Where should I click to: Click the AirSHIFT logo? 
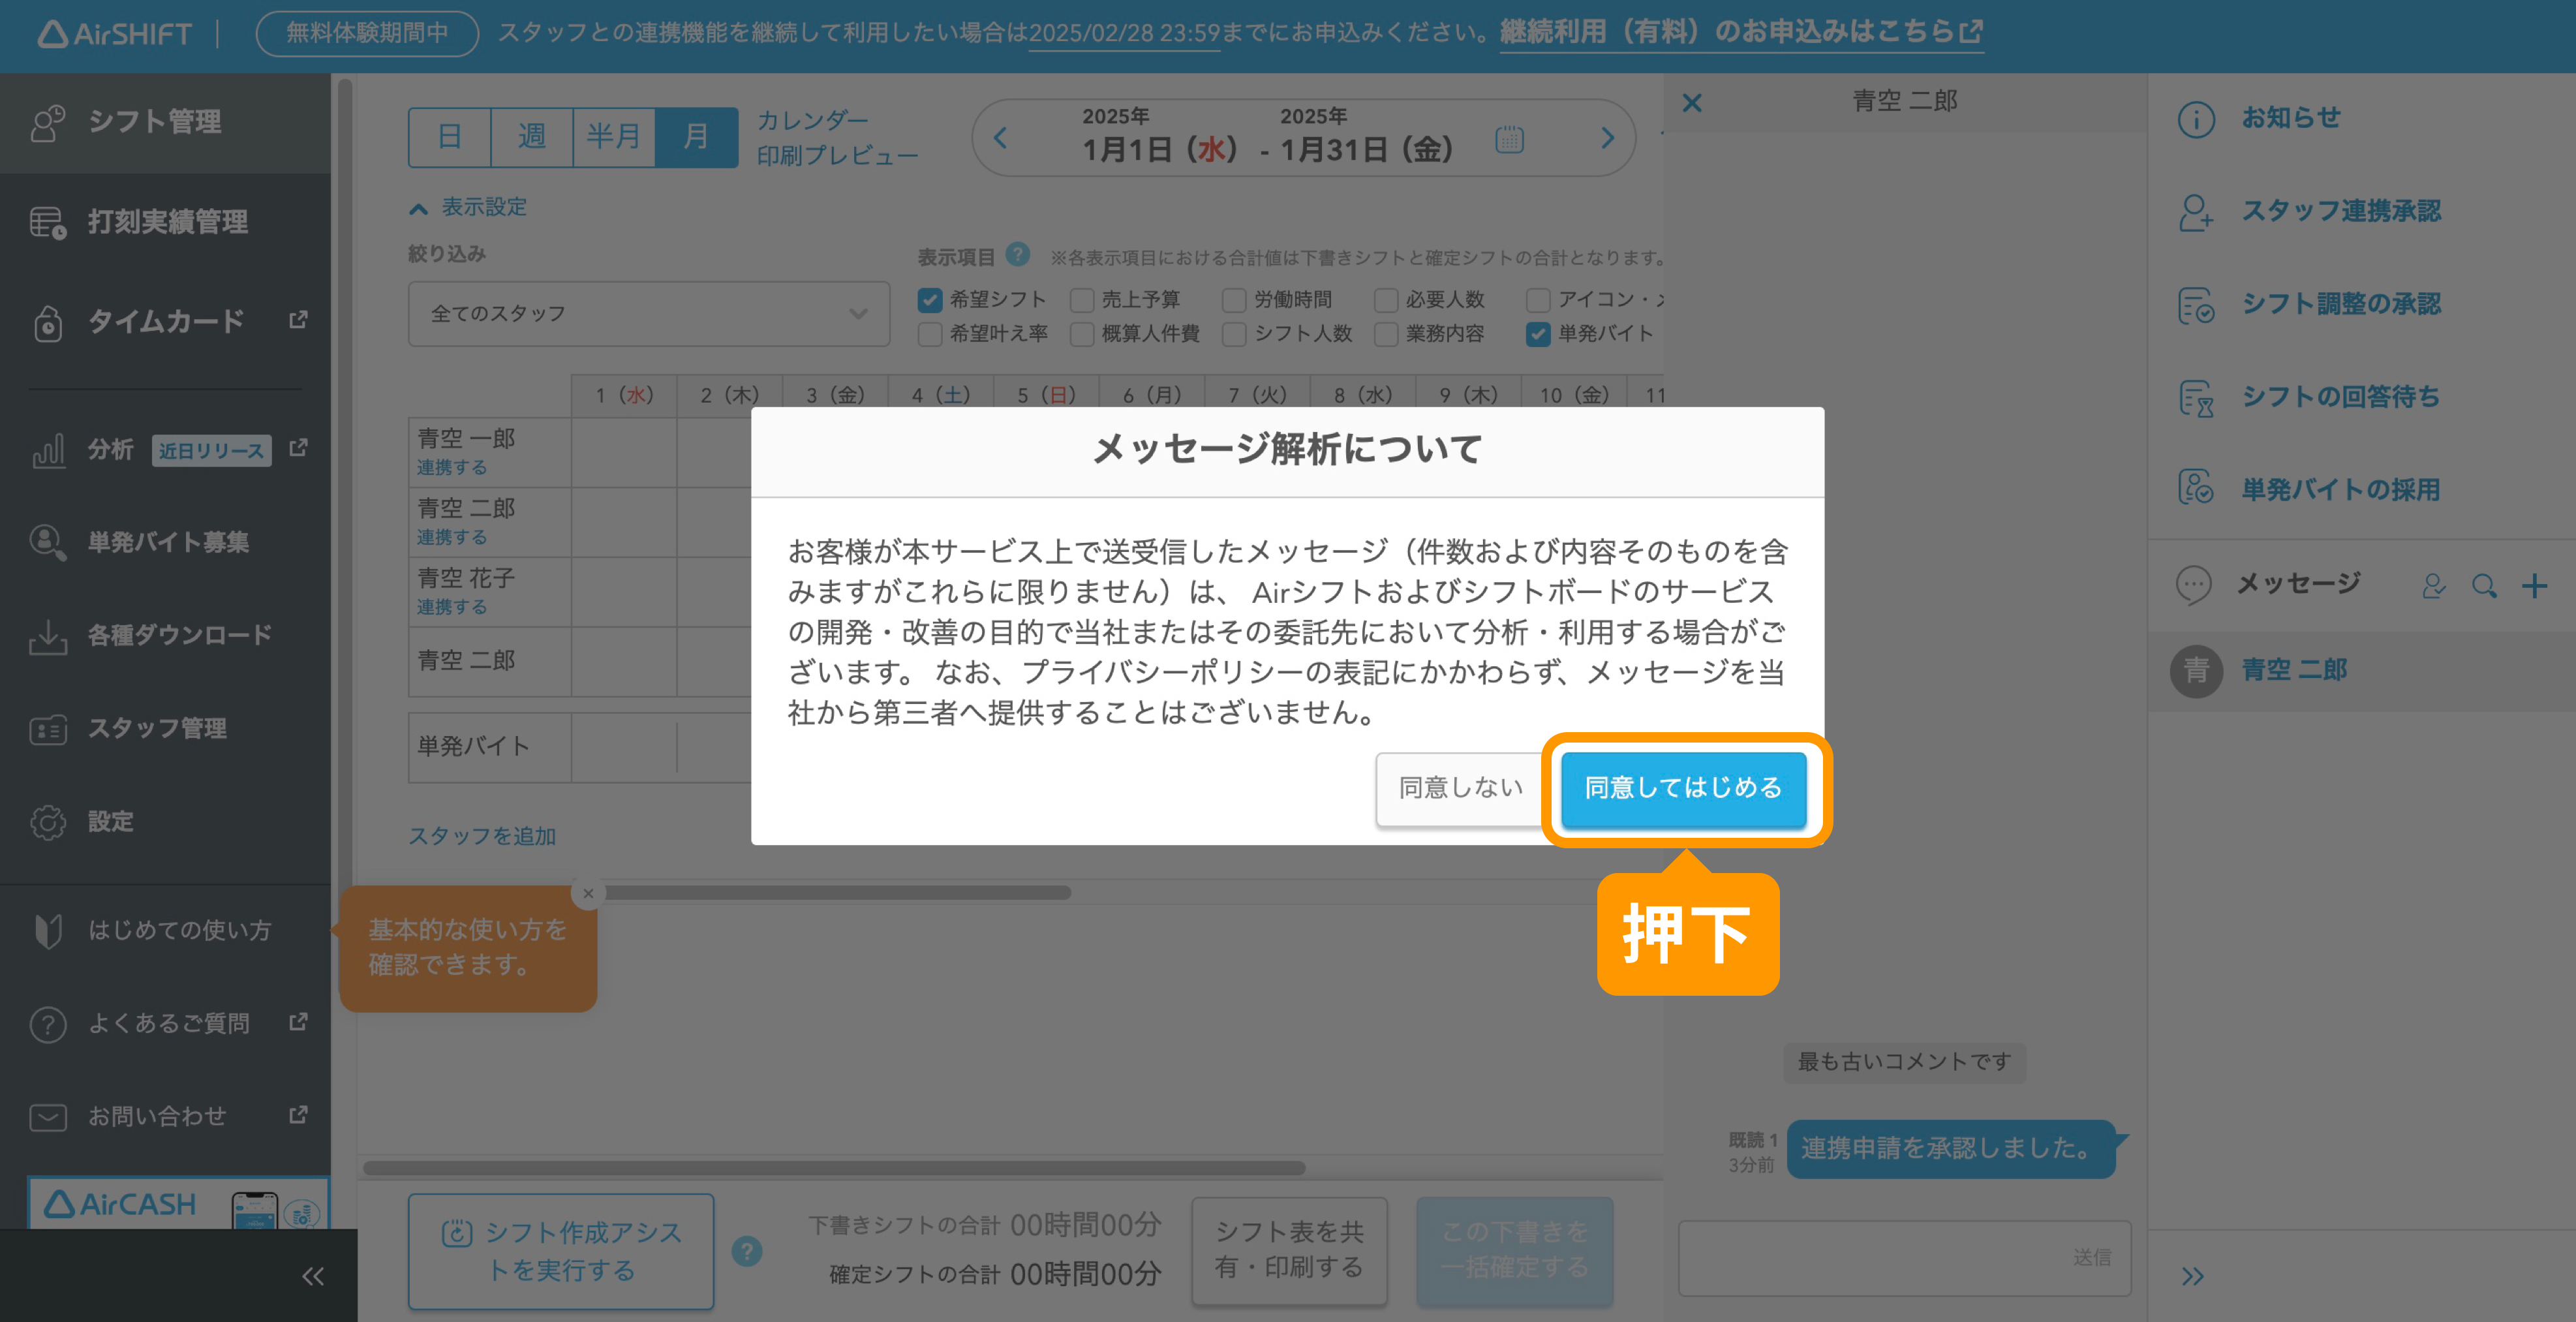114,34
